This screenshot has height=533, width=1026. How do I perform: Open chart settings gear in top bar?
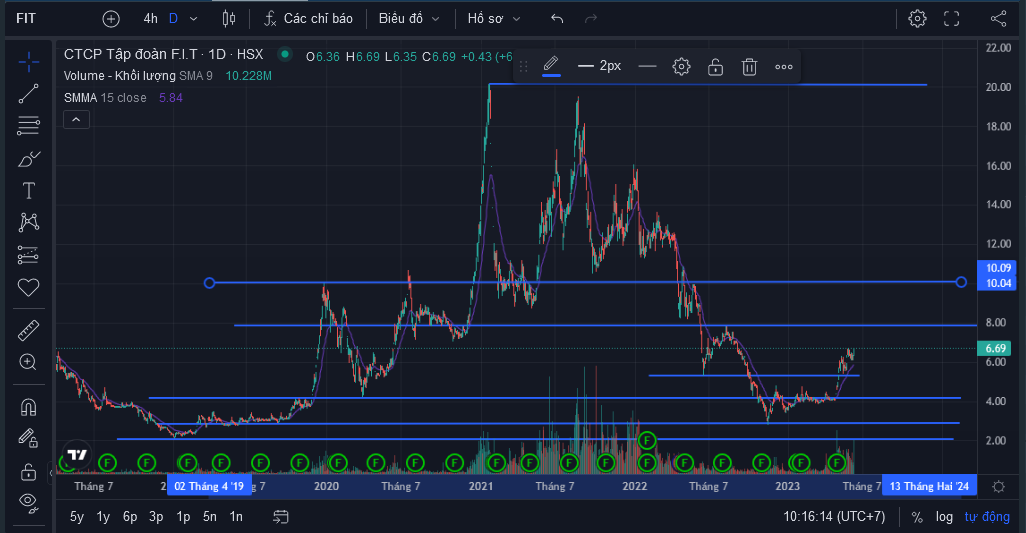click(917, 19)
